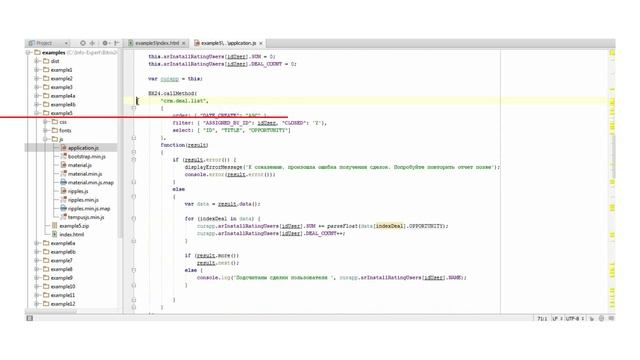The height and width of the screenshot is (360, 640).
Task: Close the application.js editor tab
Action: 261,43
